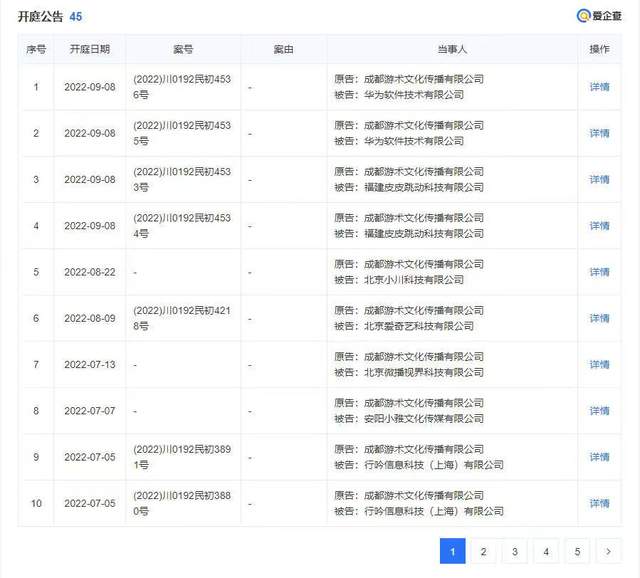640x578 pixels.
Task: Select current page 1 button
Action: [x=452, y=551]
